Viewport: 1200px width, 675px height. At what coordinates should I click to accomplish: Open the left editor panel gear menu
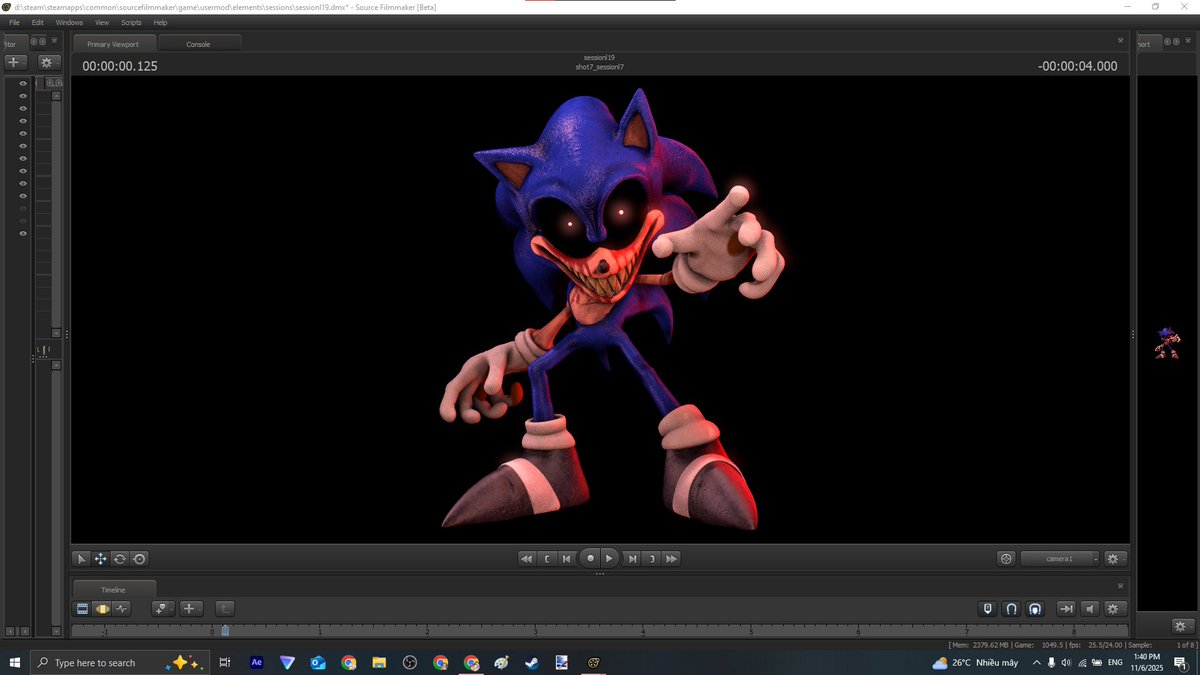click(50, 62)
